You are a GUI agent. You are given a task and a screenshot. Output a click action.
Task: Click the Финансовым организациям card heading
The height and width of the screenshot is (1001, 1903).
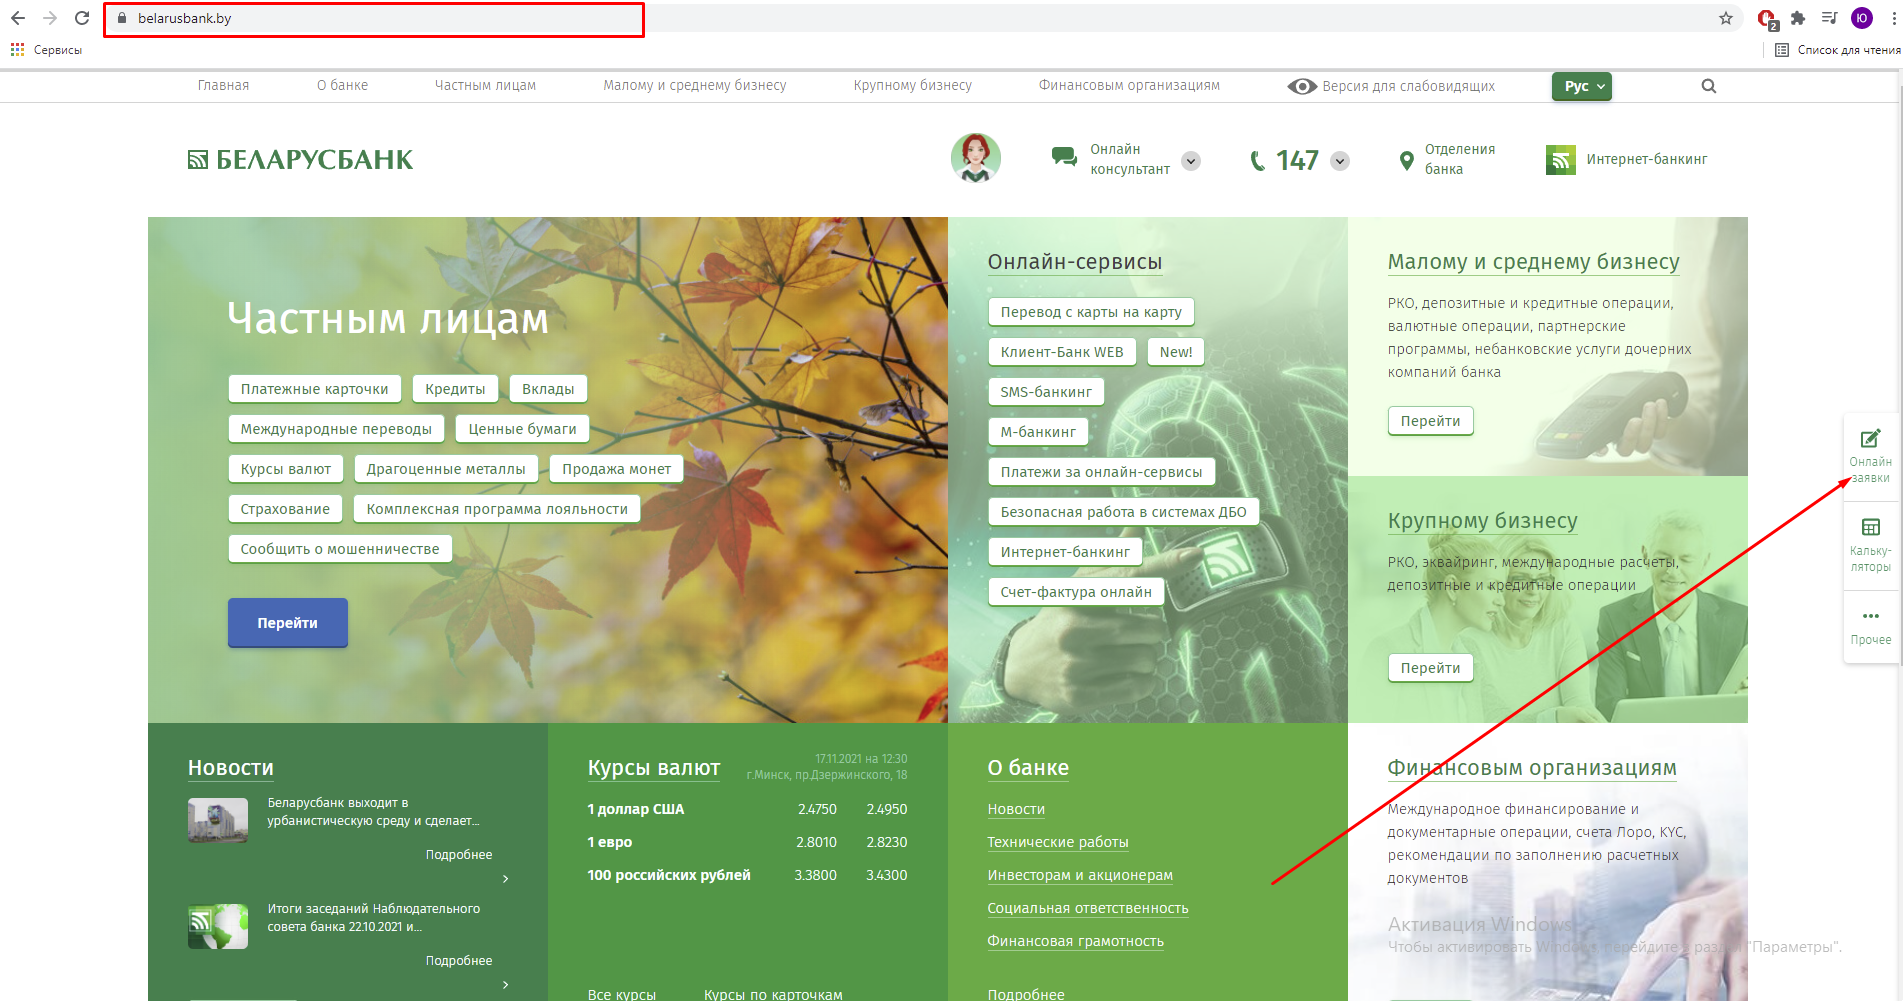(1532, 768)
